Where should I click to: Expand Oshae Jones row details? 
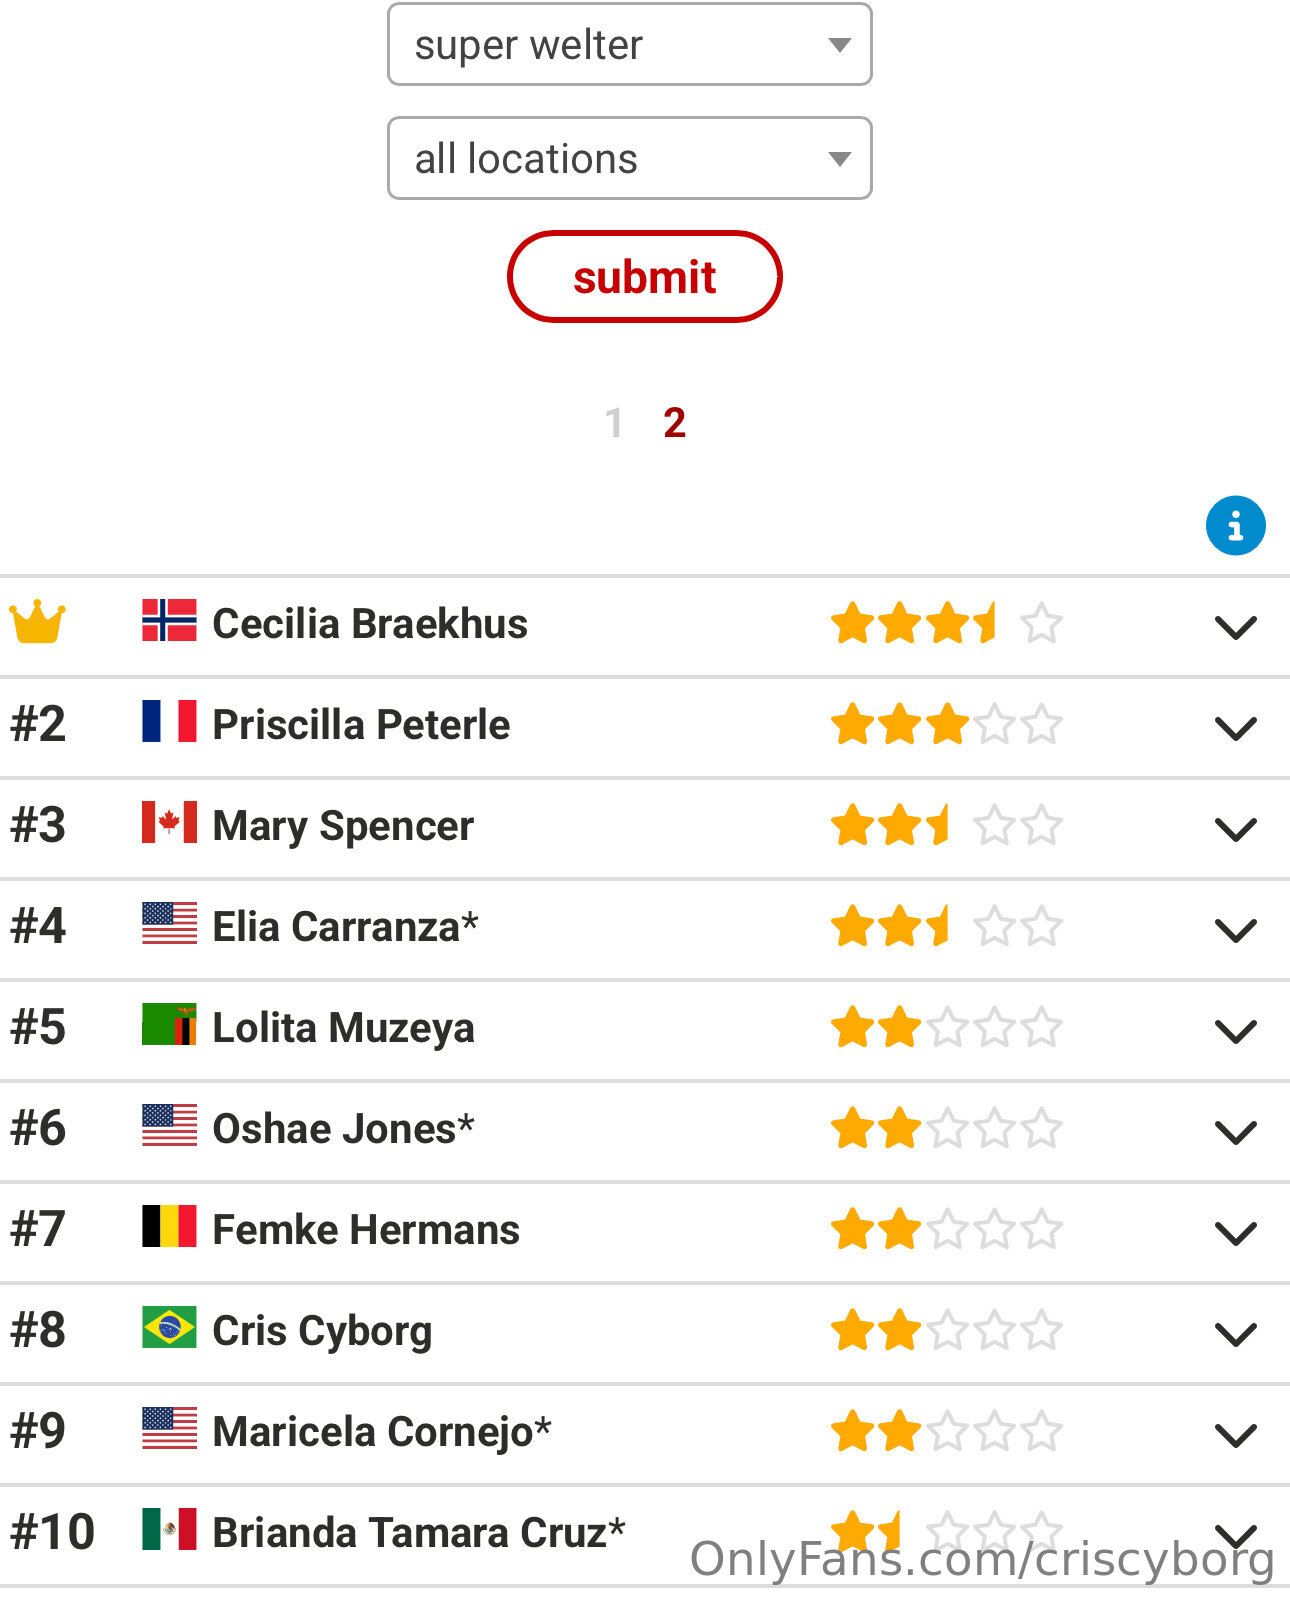pyautogui.click(x=1235, y=1131)
